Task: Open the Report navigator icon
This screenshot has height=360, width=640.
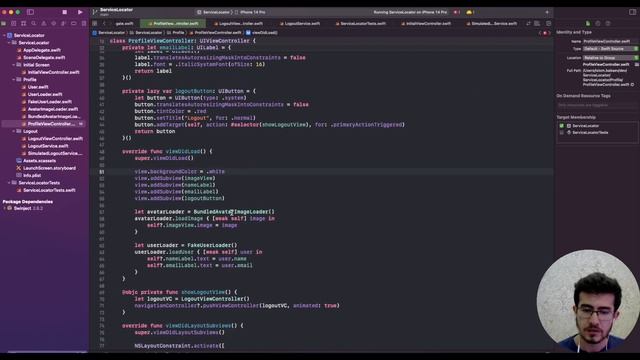Action: 84,24
